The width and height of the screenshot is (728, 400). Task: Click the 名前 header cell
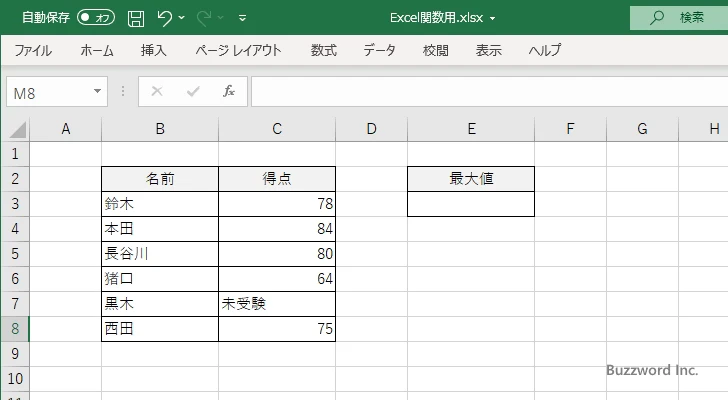(x=160, y=179)
